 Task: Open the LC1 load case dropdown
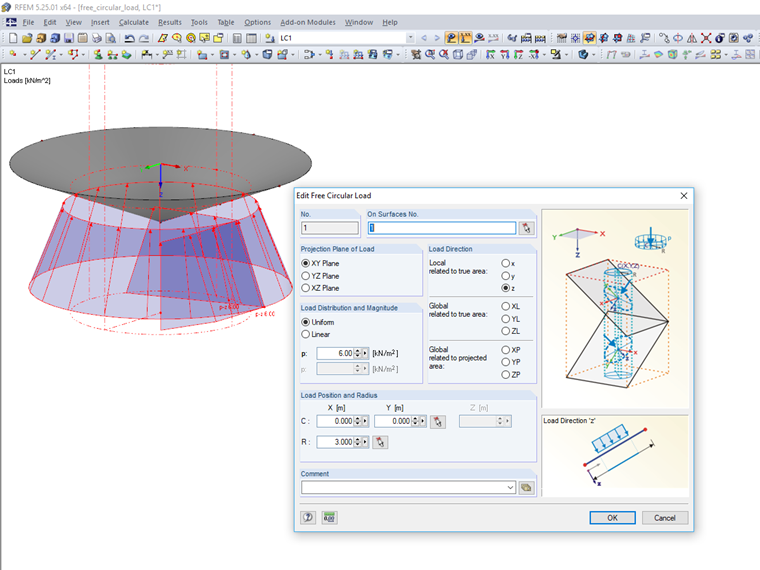click(408, 38)
